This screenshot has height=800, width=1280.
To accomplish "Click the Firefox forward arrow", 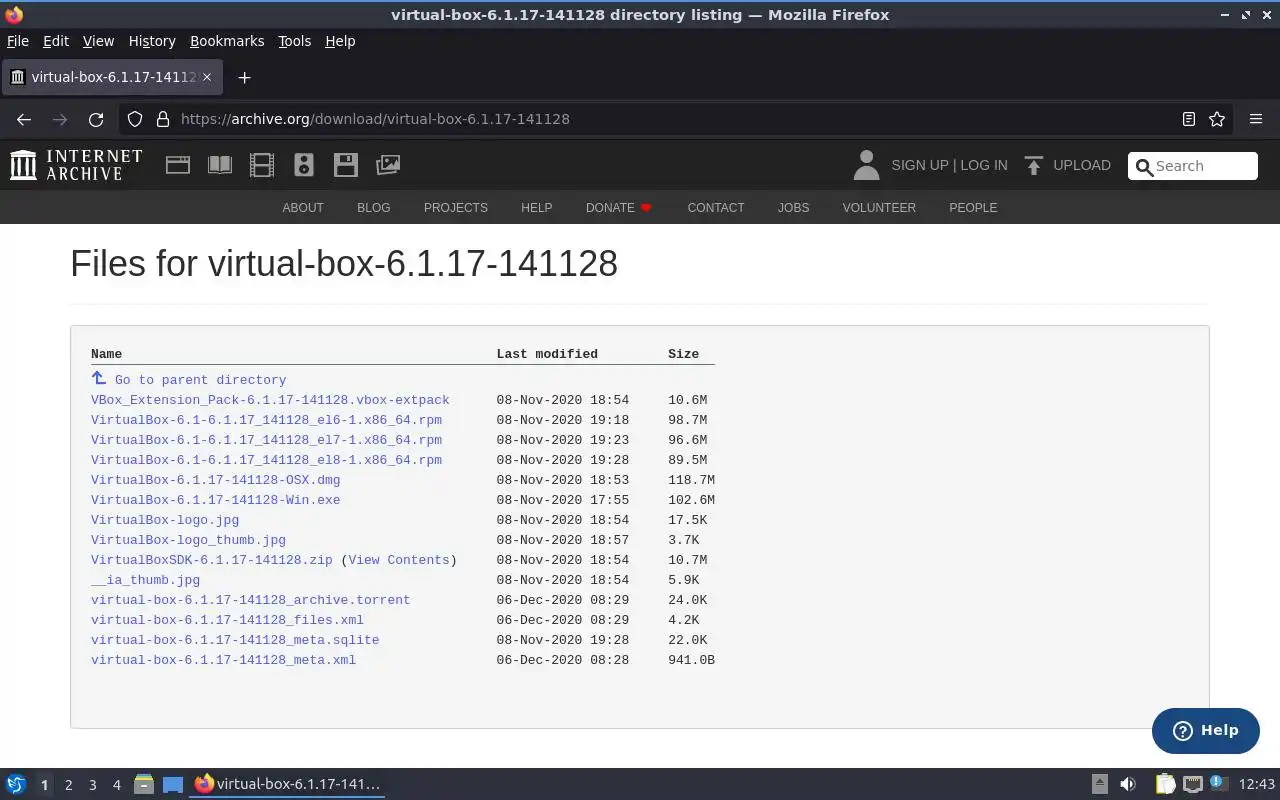I will point(60,119).
